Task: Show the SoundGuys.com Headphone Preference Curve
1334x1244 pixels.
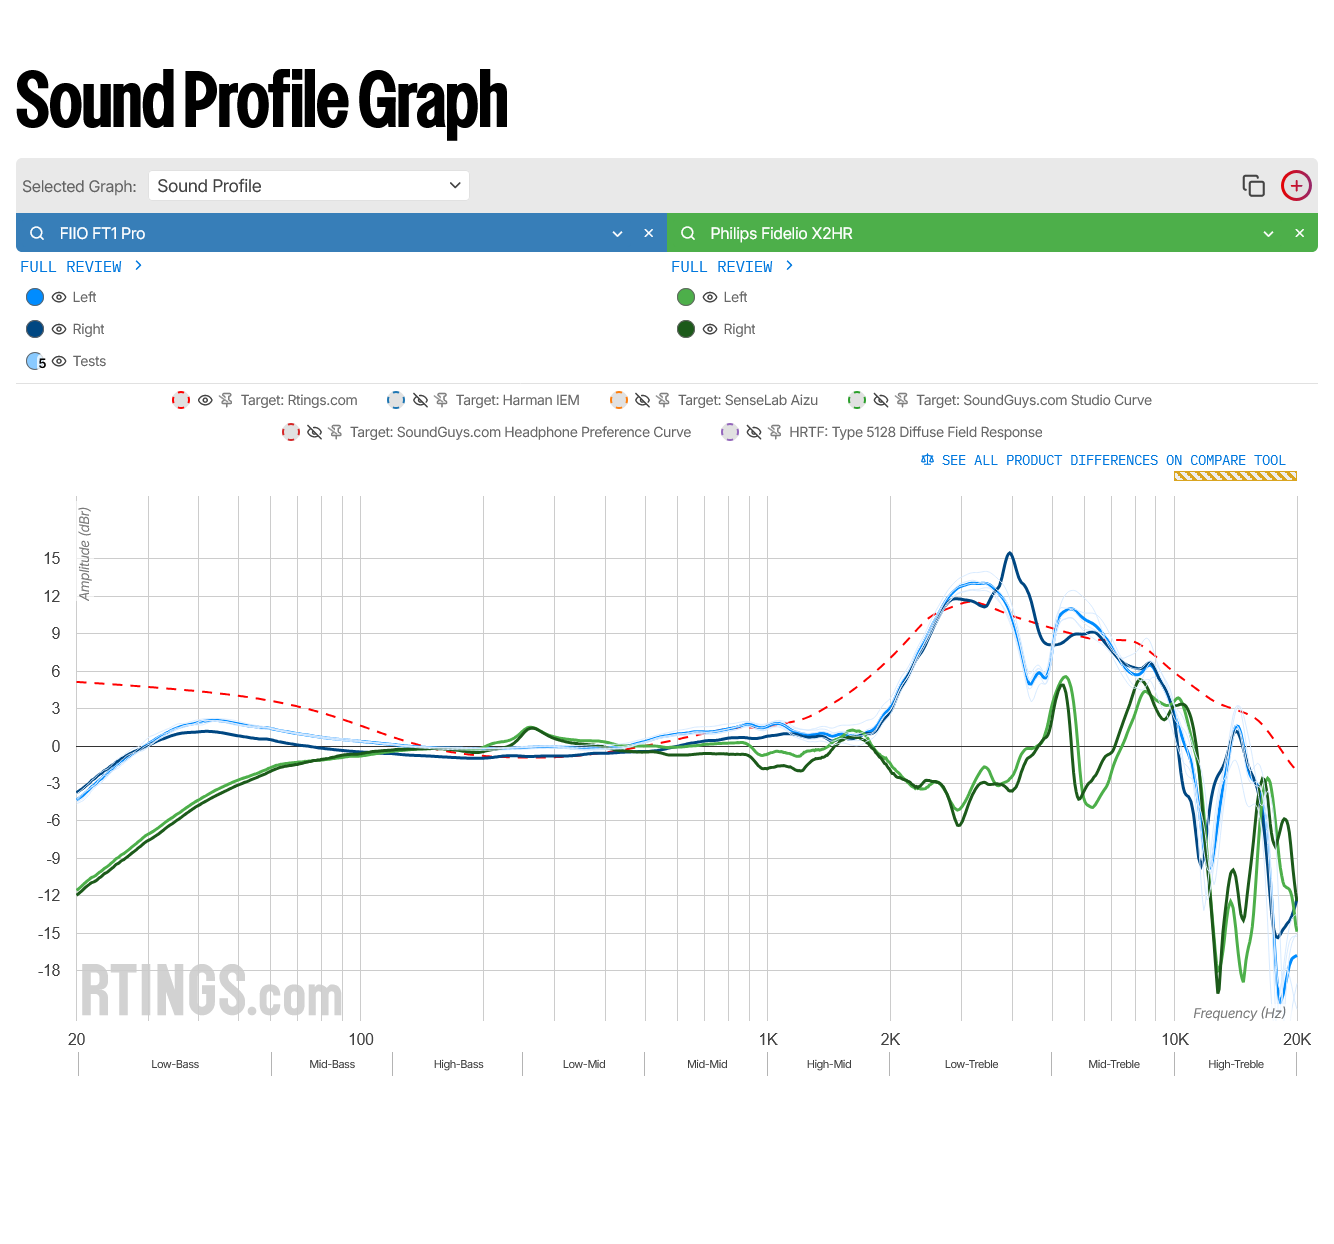Action: tap(314, 432)
